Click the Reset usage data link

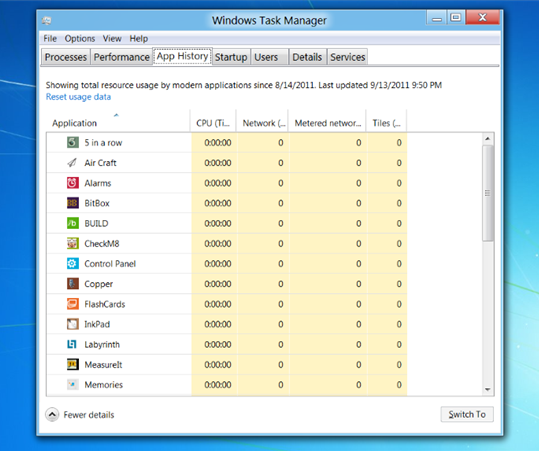(78, 97)
